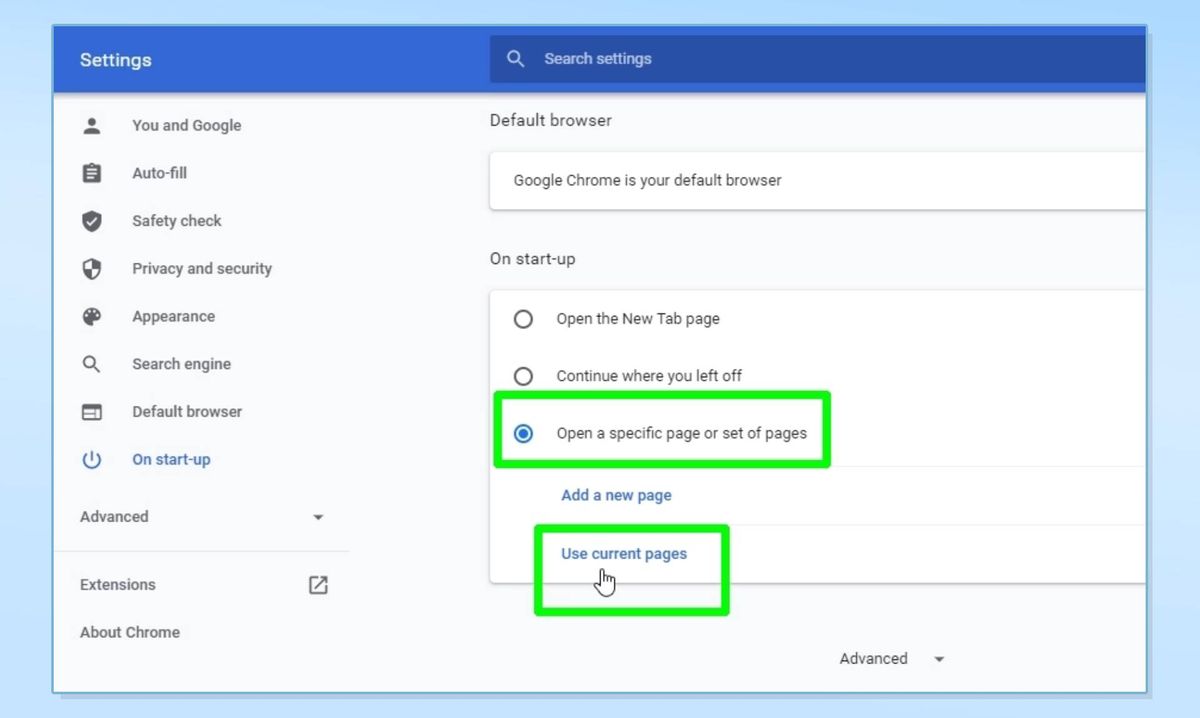Select Open a specific page or set of pages
The image size is (1200, 718).
[523, 433]
